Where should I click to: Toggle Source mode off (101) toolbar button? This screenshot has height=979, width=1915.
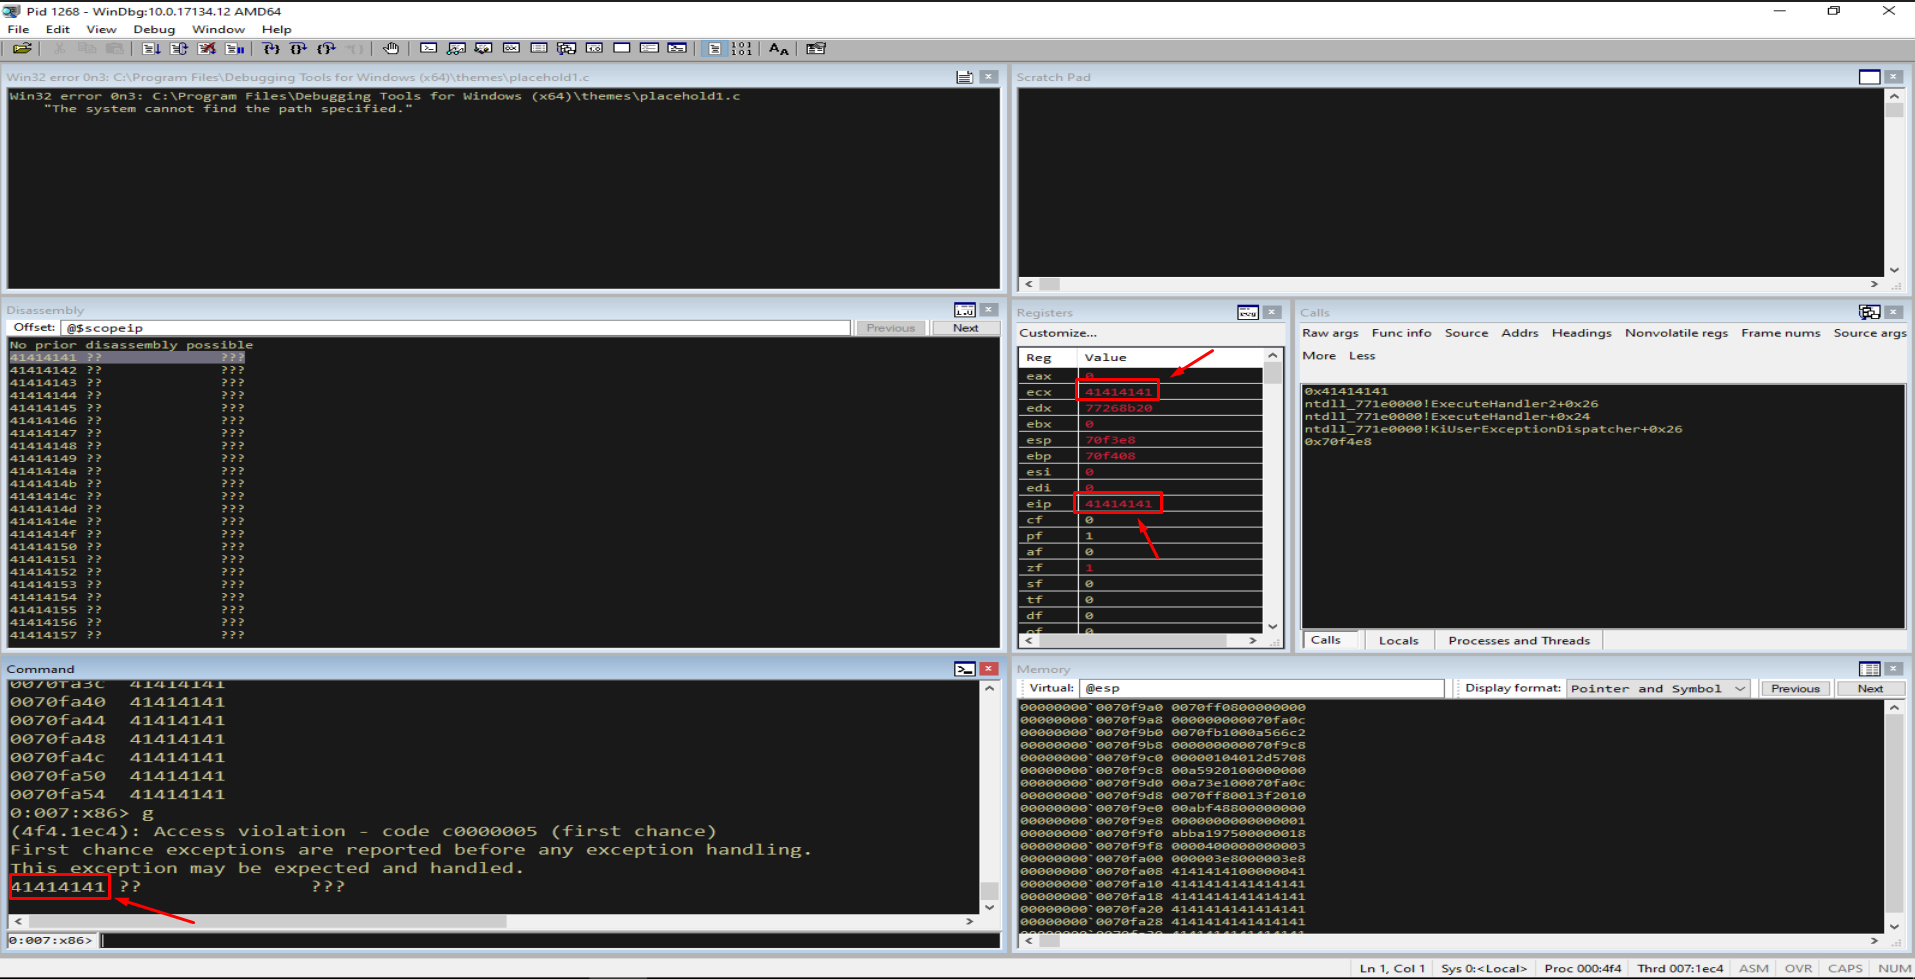point(741,48)
